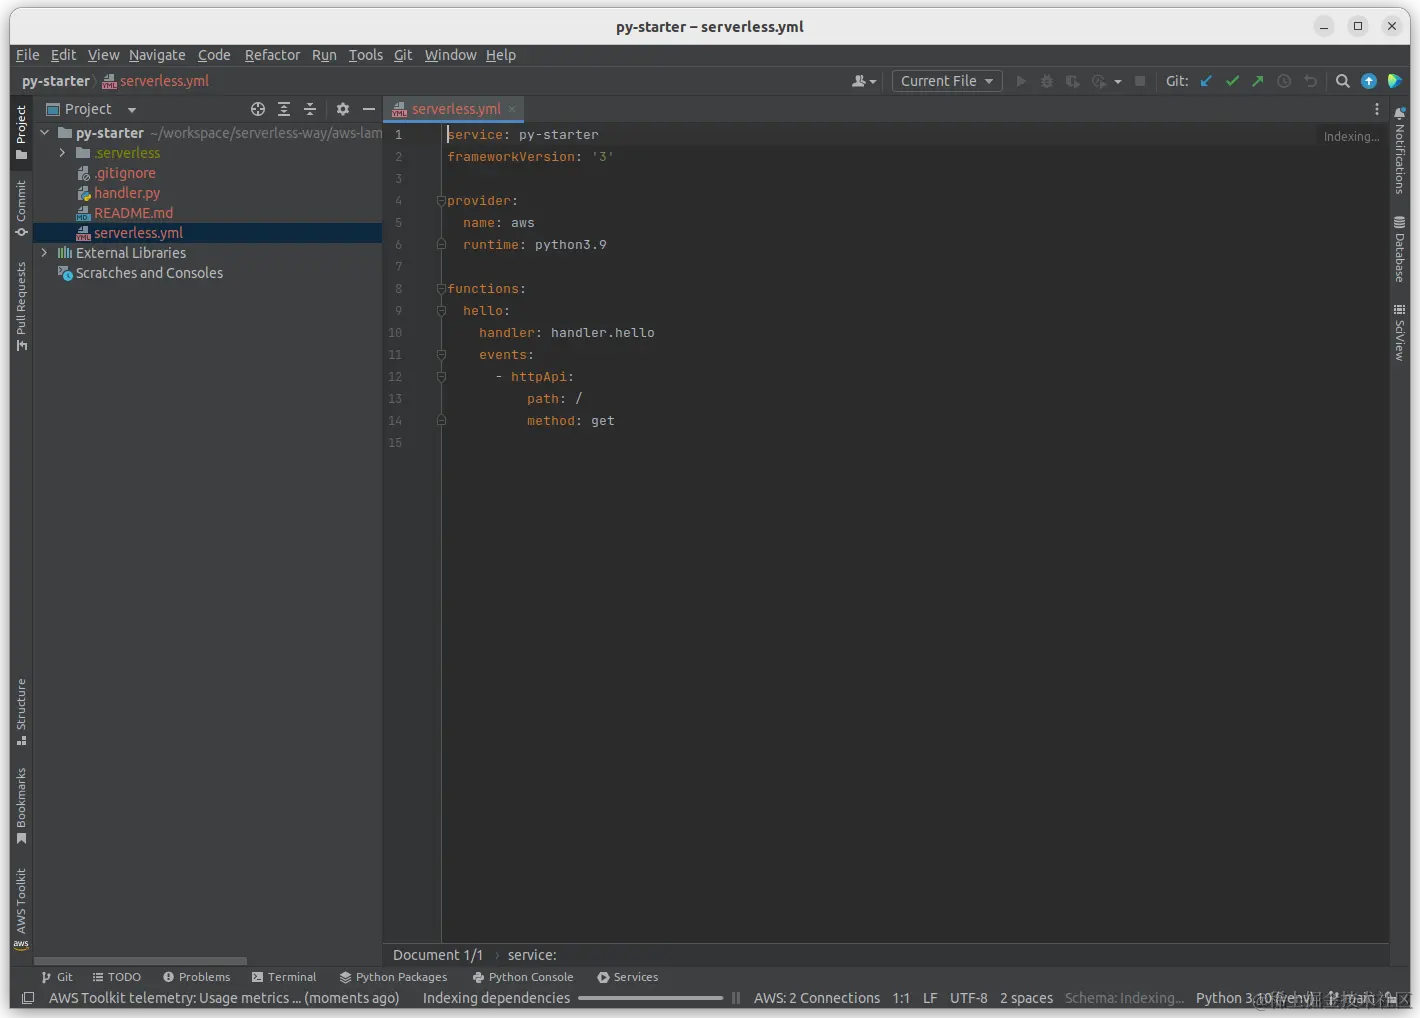This screenshot has width=1420, height=1018.
Task: Toggle the SciView side panel
Action: pos(1400,334)
